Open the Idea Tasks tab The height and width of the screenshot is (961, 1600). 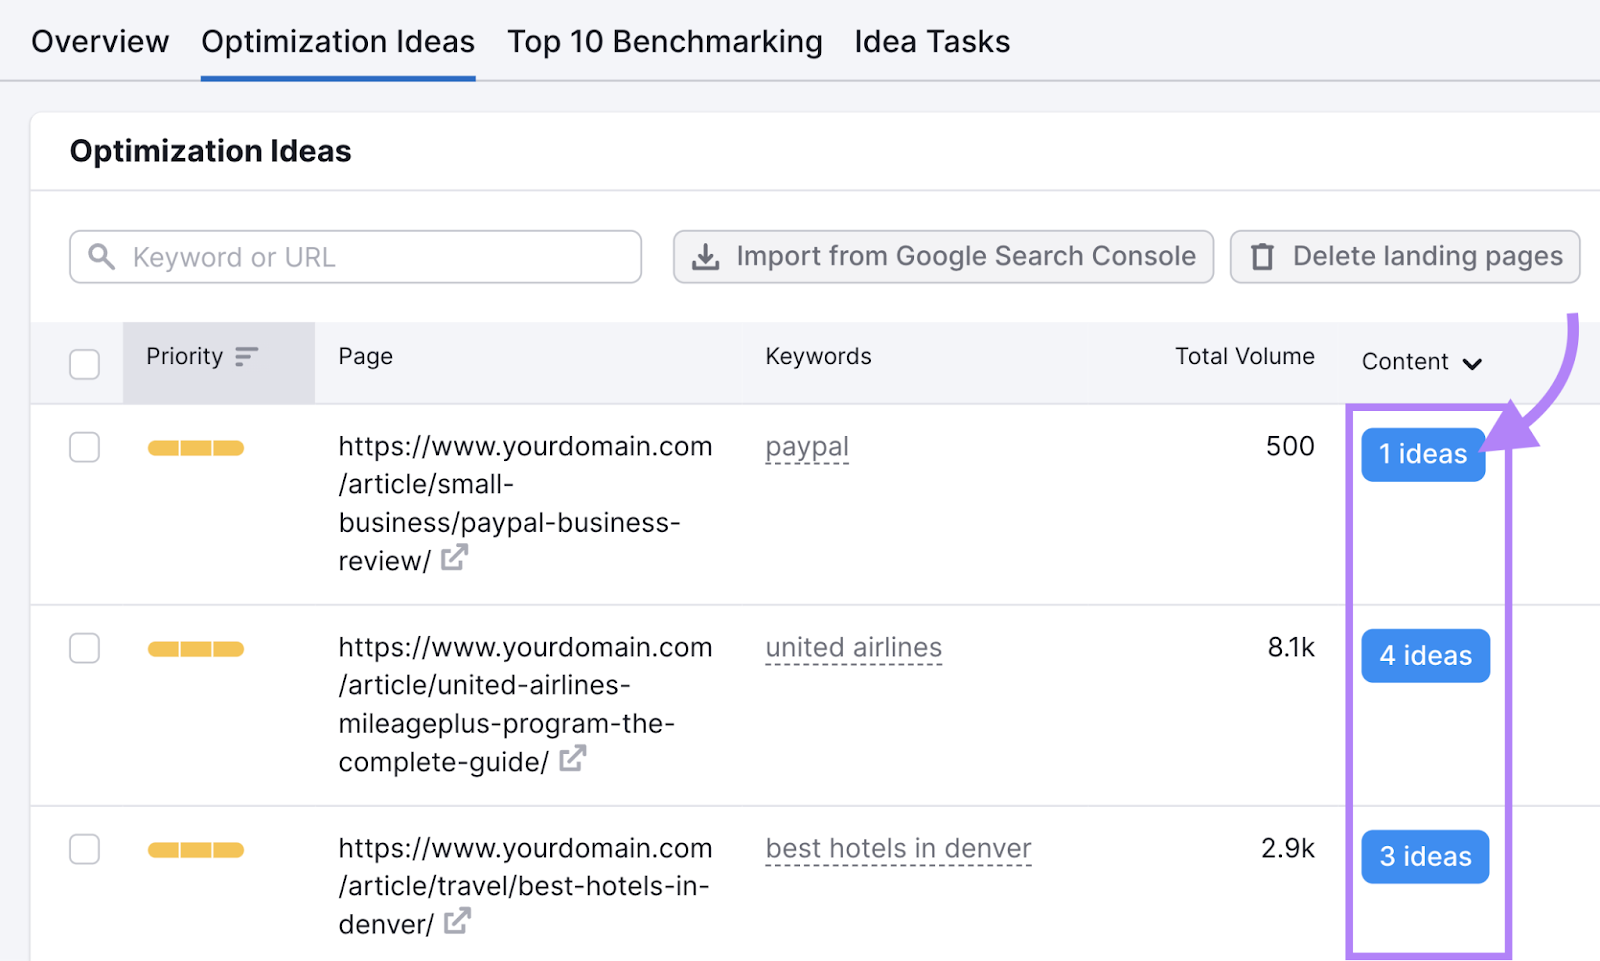(931, 41)
